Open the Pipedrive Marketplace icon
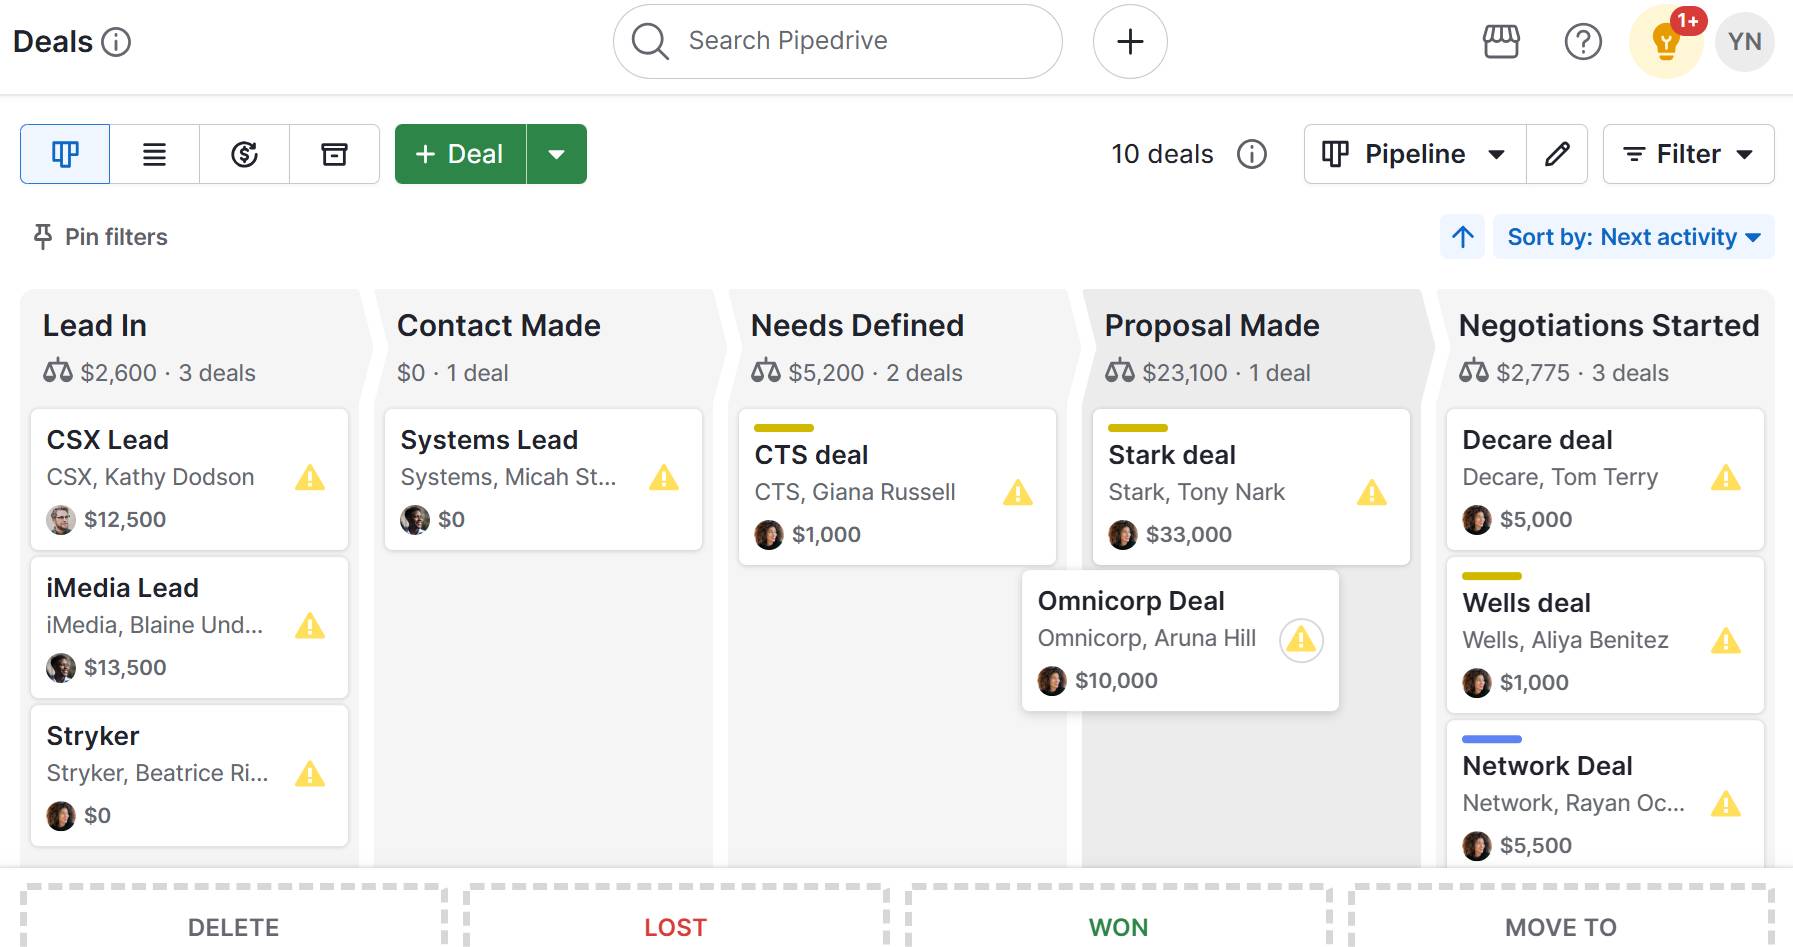 [x=1500, y=41]
